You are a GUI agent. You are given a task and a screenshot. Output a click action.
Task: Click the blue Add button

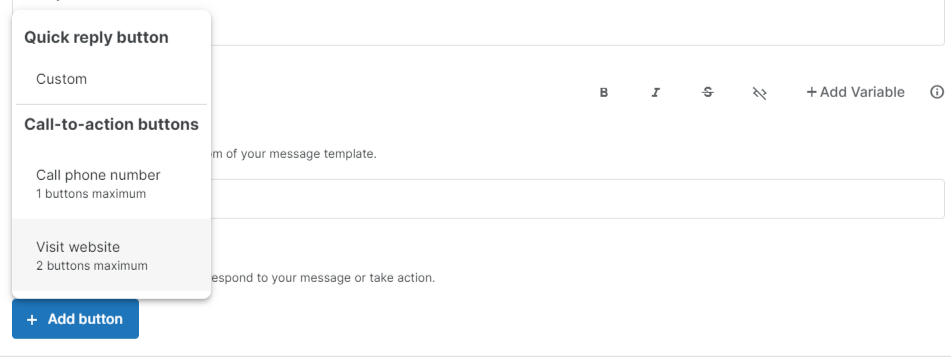tap(75, 319)
